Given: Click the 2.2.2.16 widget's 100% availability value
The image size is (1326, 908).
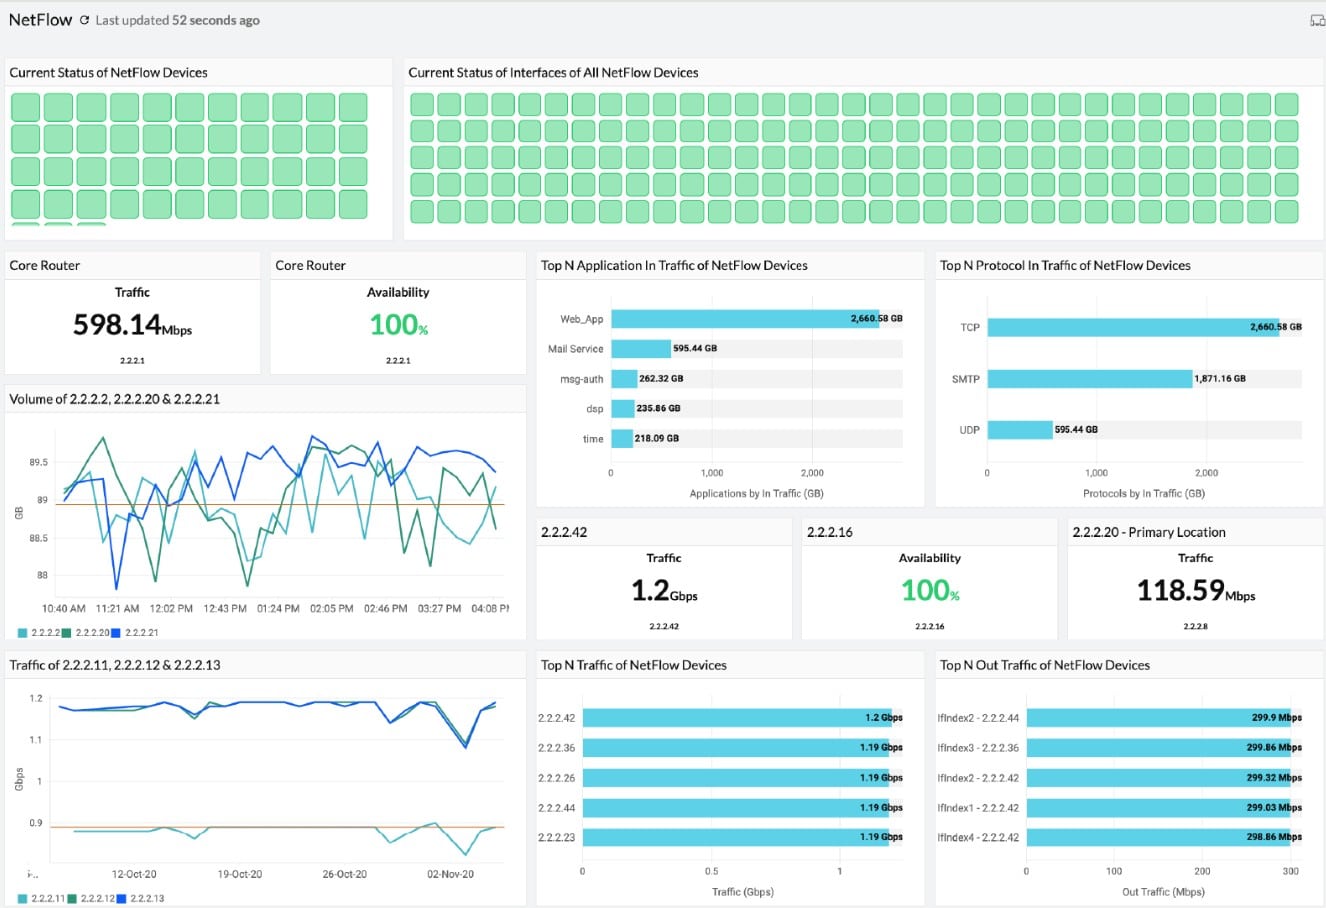Looking at the screenshot, I should 930,591.
